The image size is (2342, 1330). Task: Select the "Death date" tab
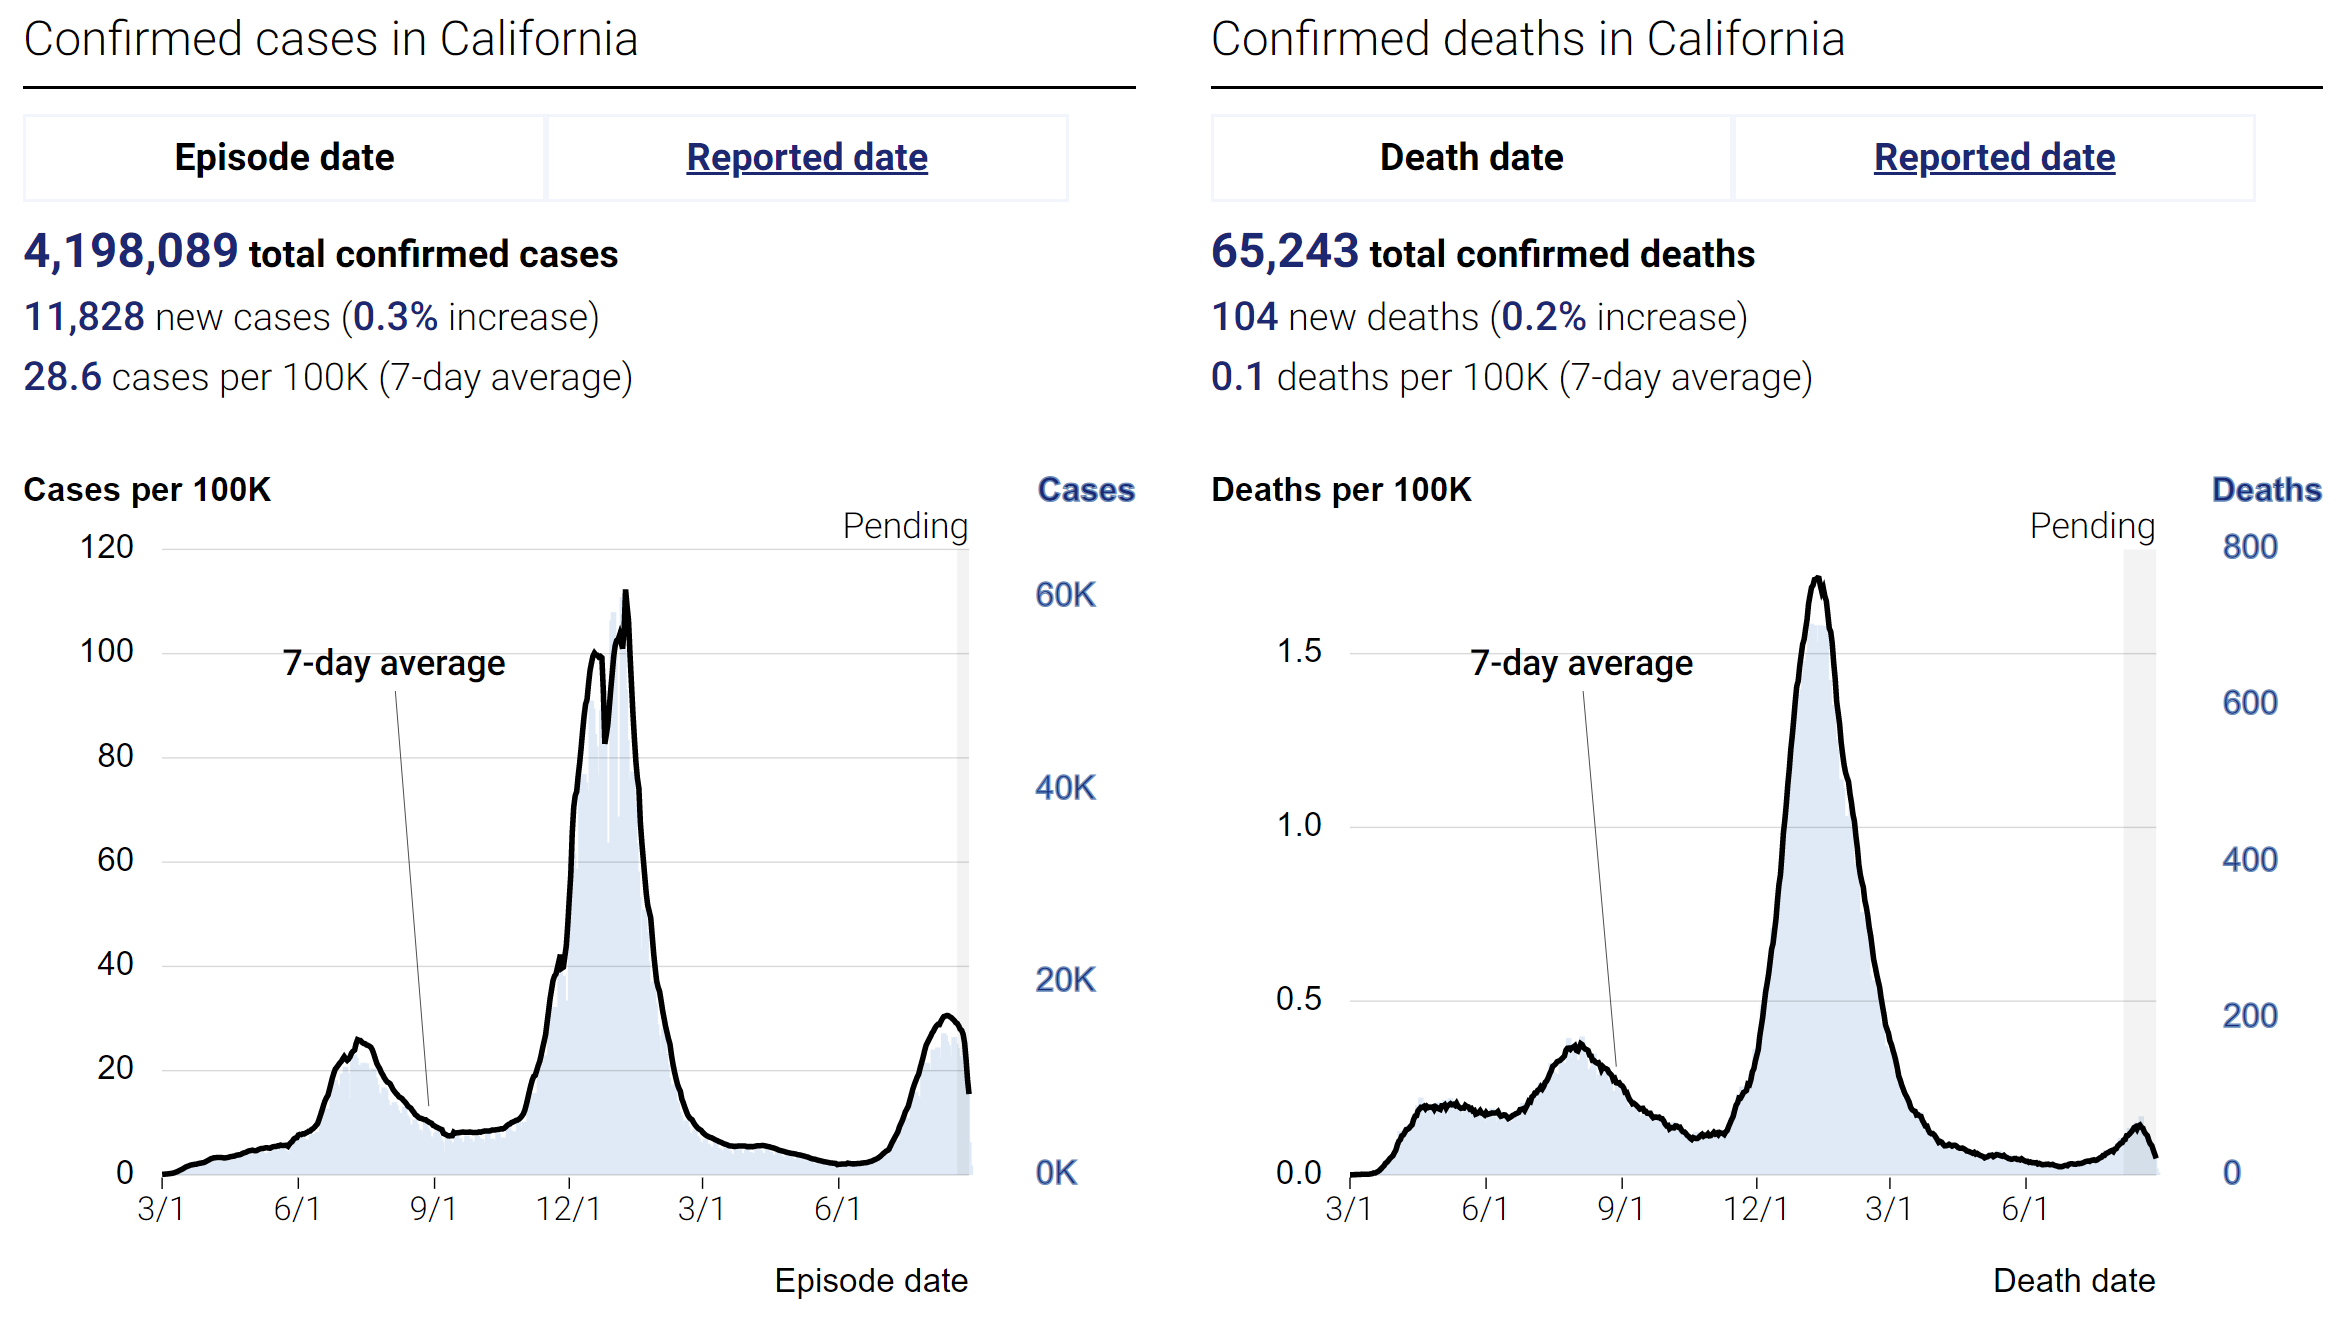coord(1471,158)
